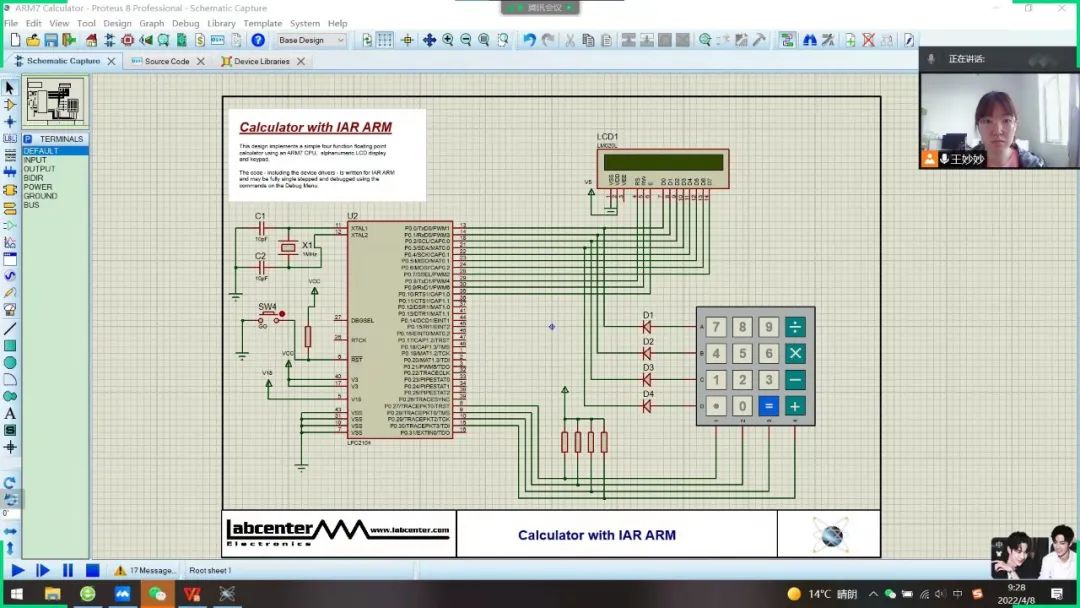Pick the 2D Graphics Box tool

(x=10, y=346)
